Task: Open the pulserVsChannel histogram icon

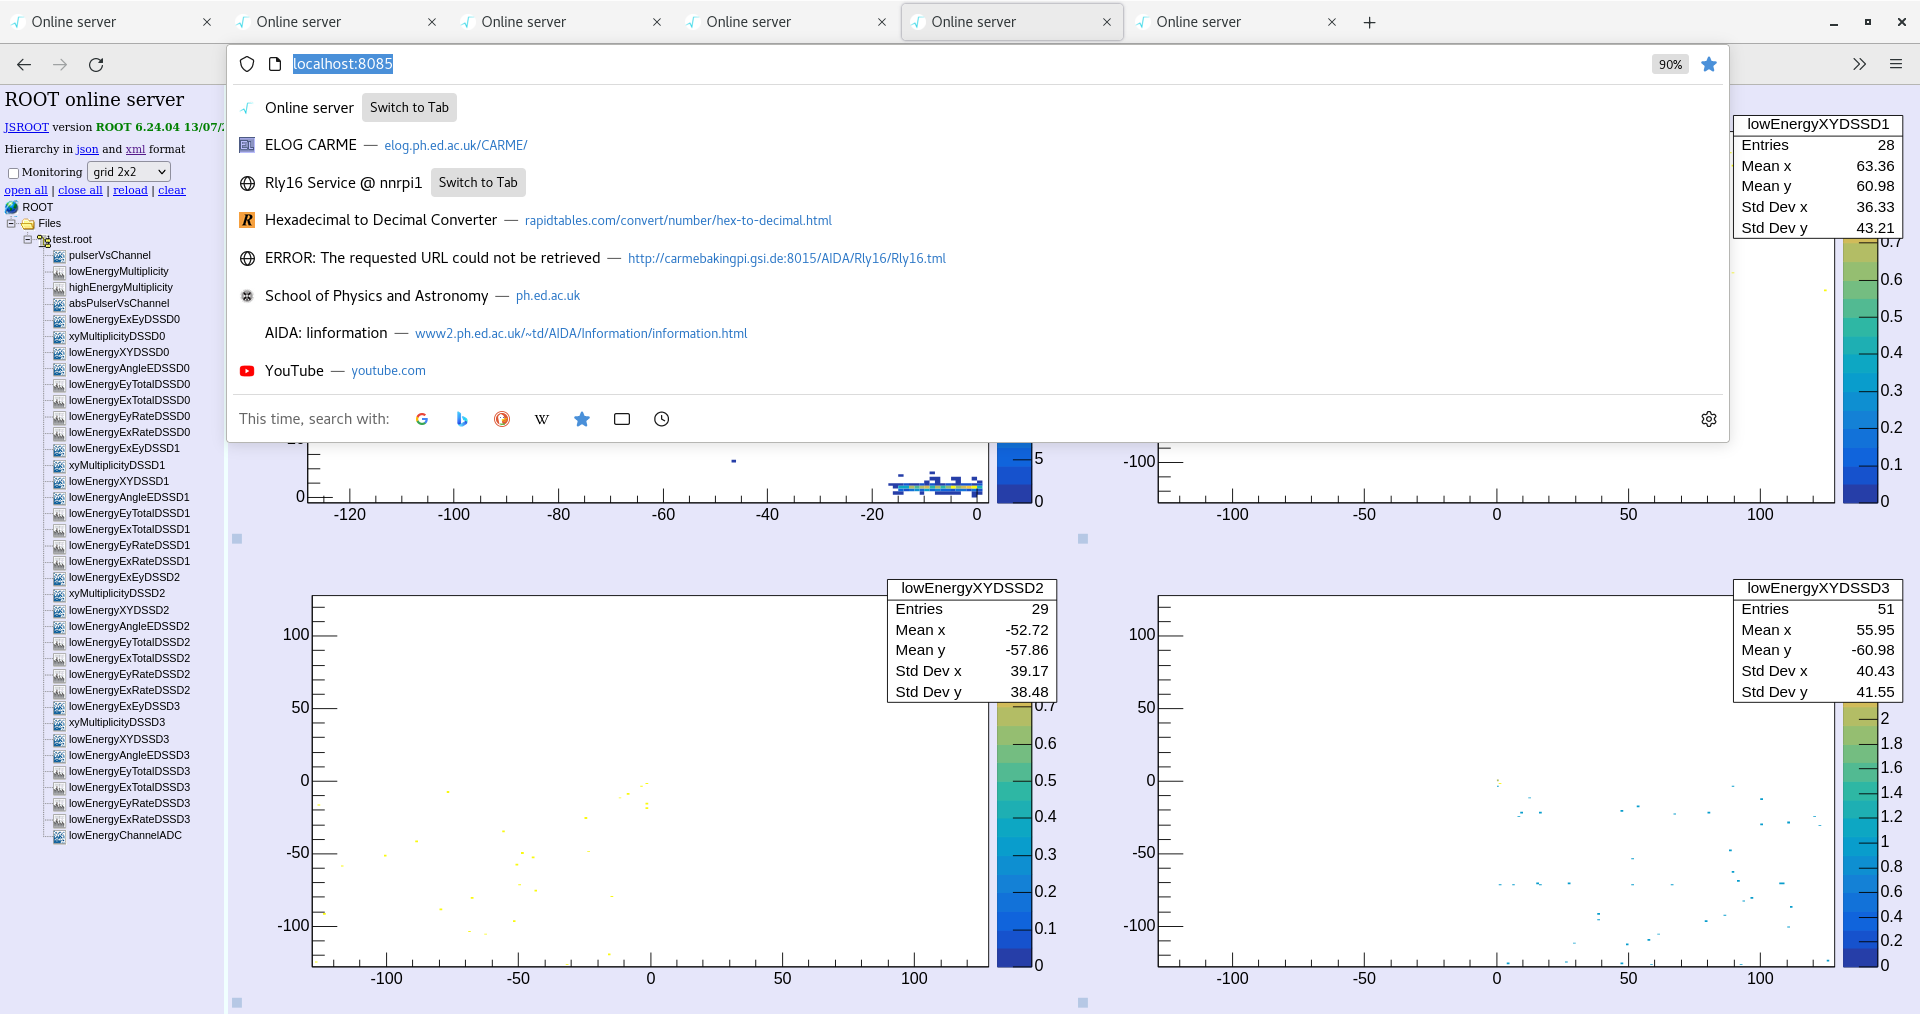Action: pyautogui.click(x=58, y=255)
